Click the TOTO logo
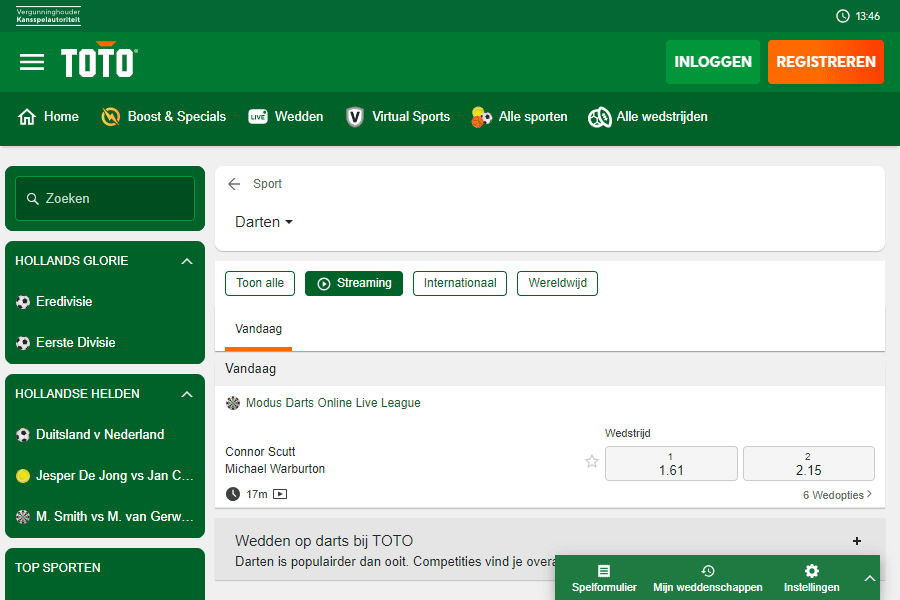 [99, 60]
